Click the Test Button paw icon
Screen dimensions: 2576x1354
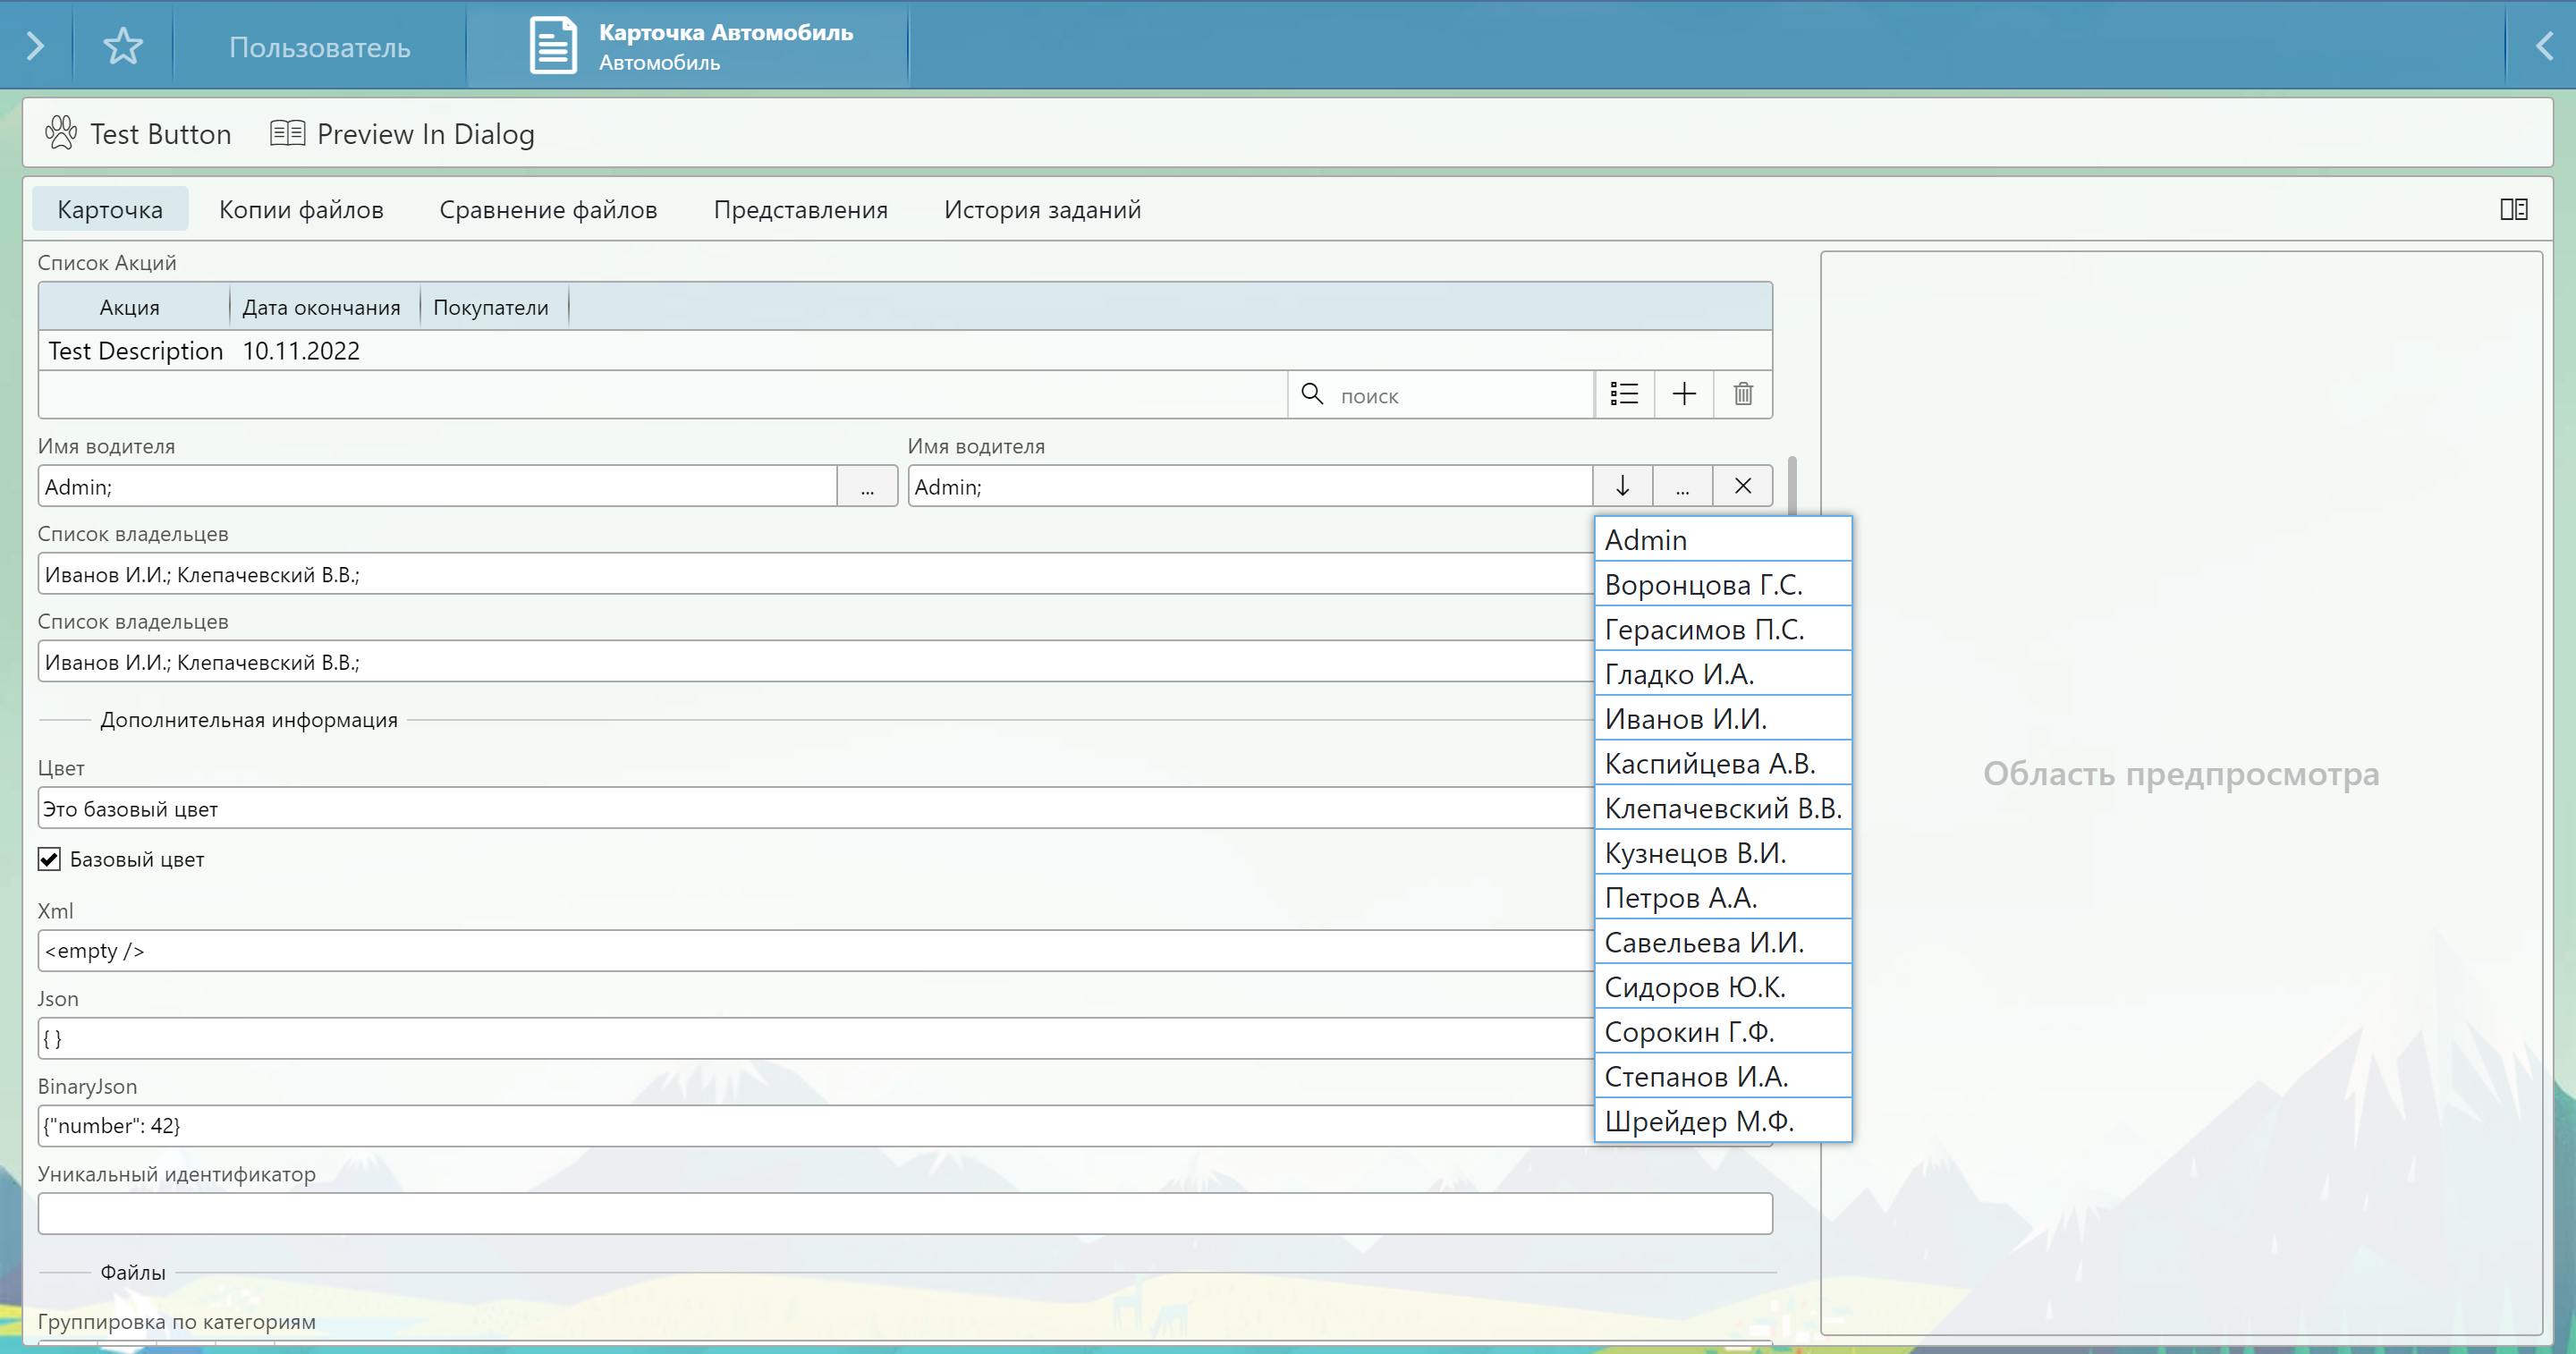click(61, 133)
